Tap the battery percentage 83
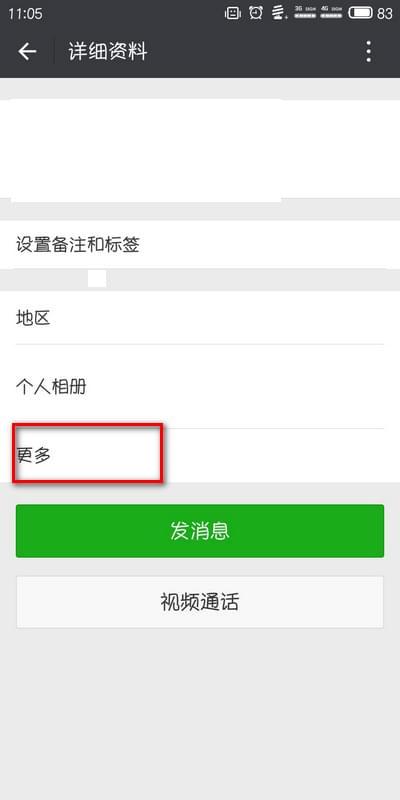 tap(385, 14)
